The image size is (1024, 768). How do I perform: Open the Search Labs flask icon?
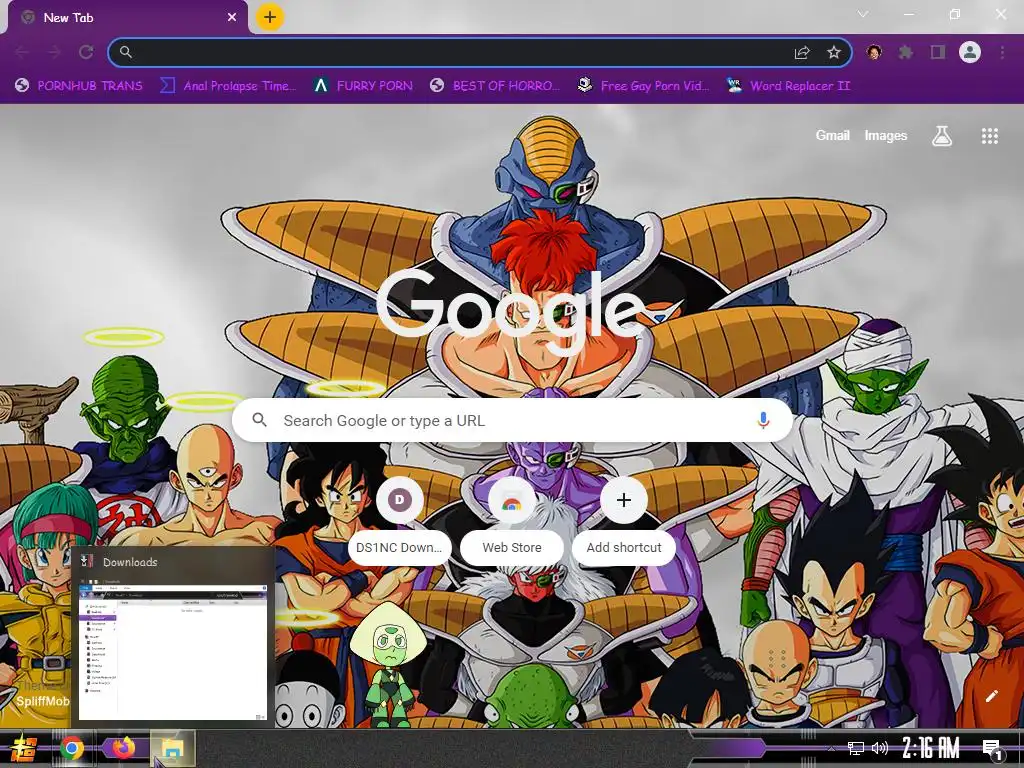point(941,136)
